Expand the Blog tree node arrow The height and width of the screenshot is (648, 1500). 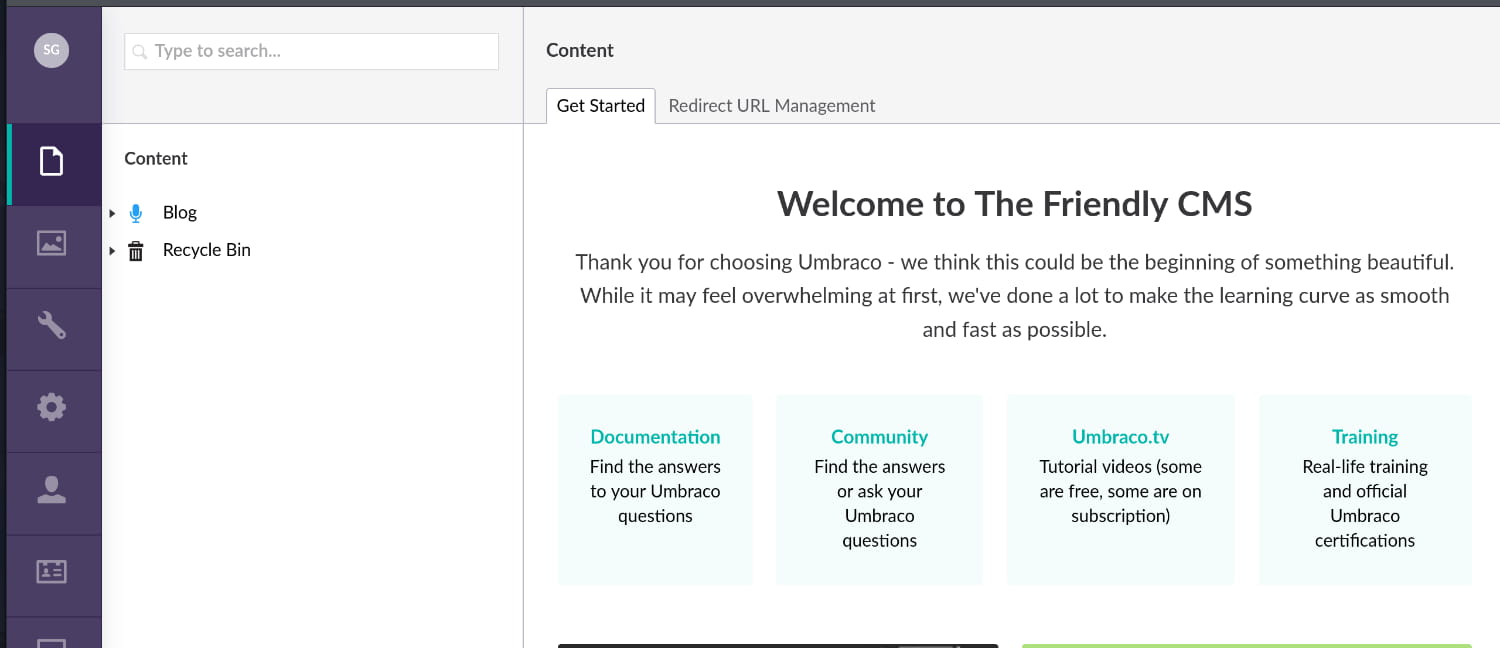coord(112,213)
